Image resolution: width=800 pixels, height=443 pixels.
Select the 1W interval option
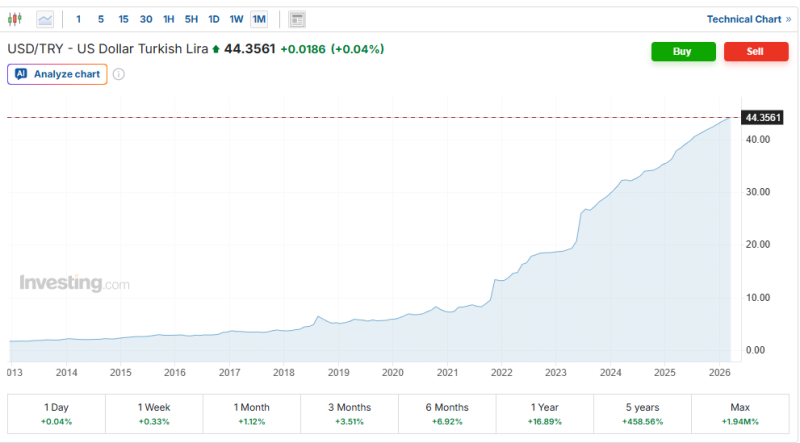pyautogui.click(x=236, y=19)
